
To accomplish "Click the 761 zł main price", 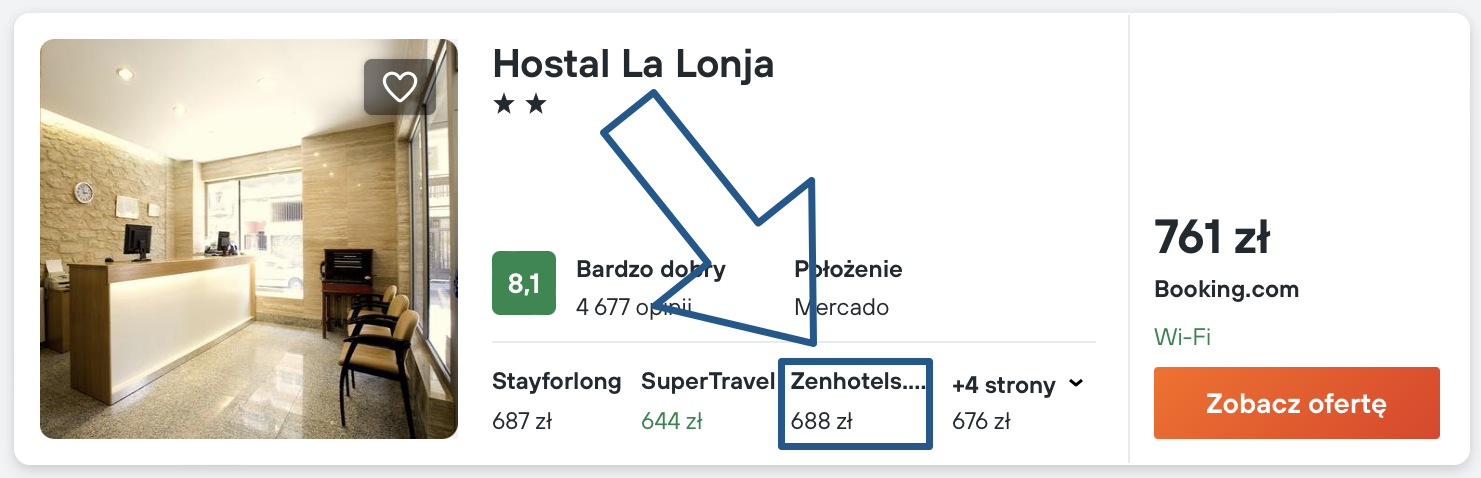I will point(1212,238).
